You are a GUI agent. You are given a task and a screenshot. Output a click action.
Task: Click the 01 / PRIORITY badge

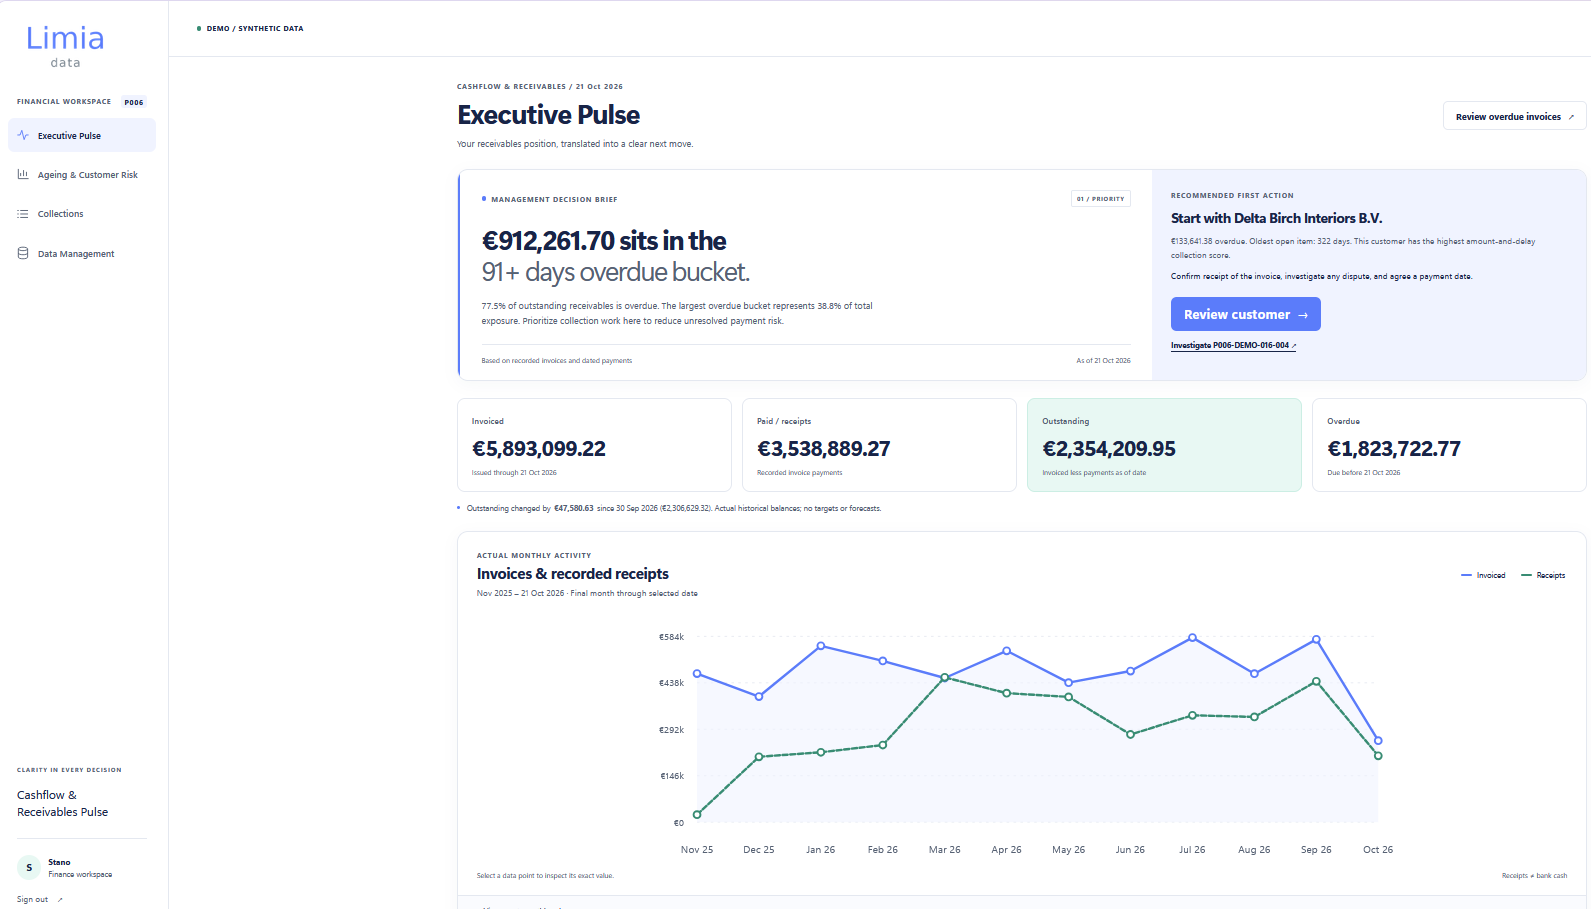(x=1100, y=199)
